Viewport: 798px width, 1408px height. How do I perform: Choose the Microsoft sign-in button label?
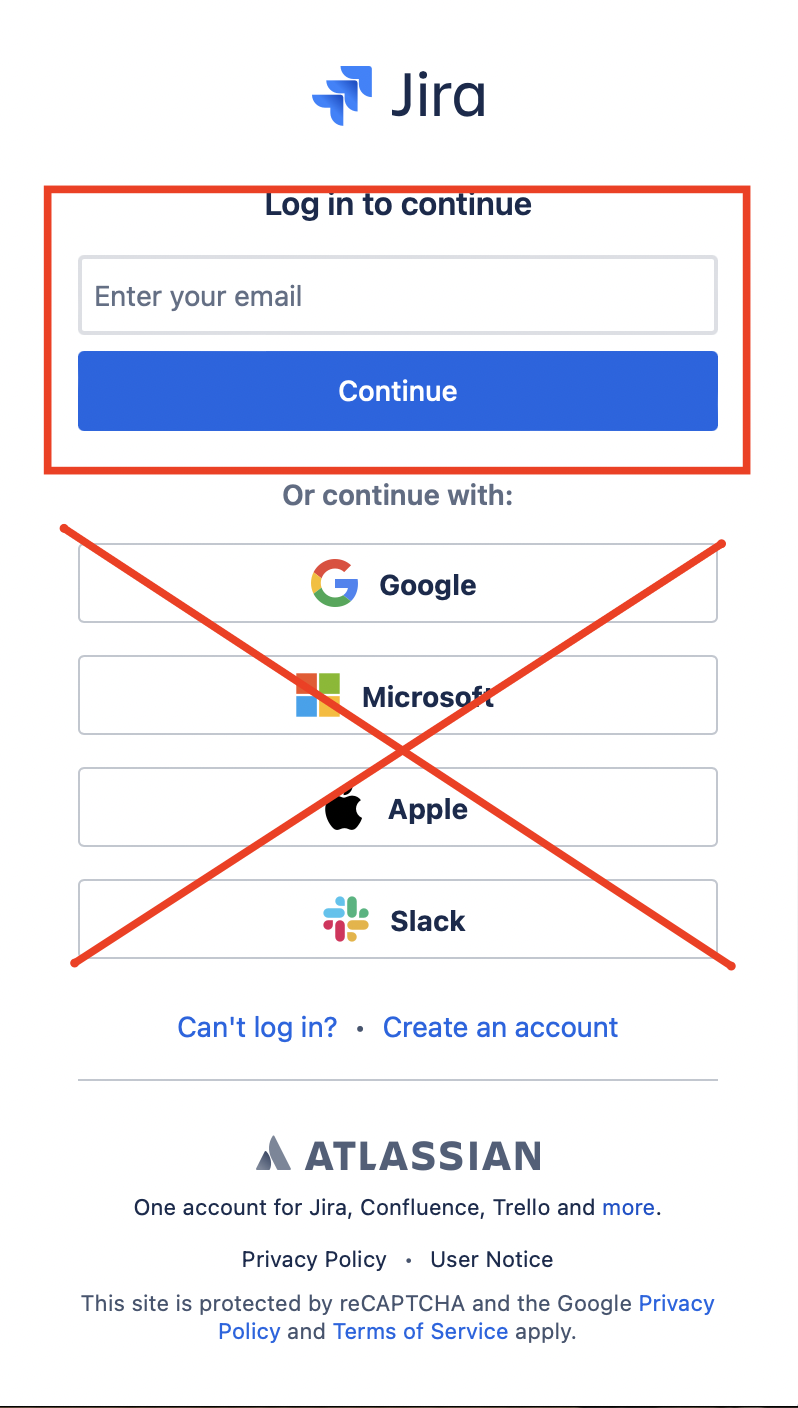(428, 697)
